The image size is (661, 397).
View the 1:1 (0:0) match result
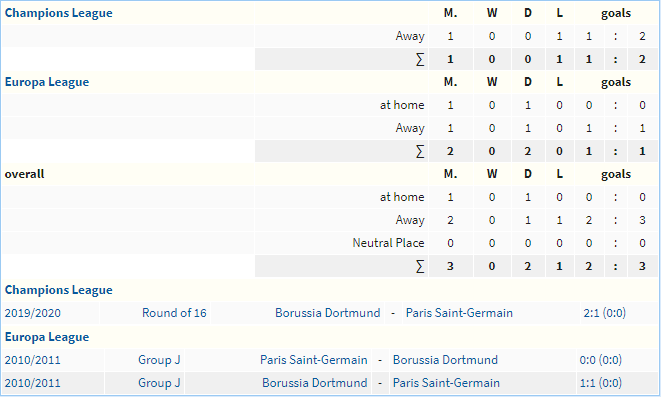[x=601, y=383]
